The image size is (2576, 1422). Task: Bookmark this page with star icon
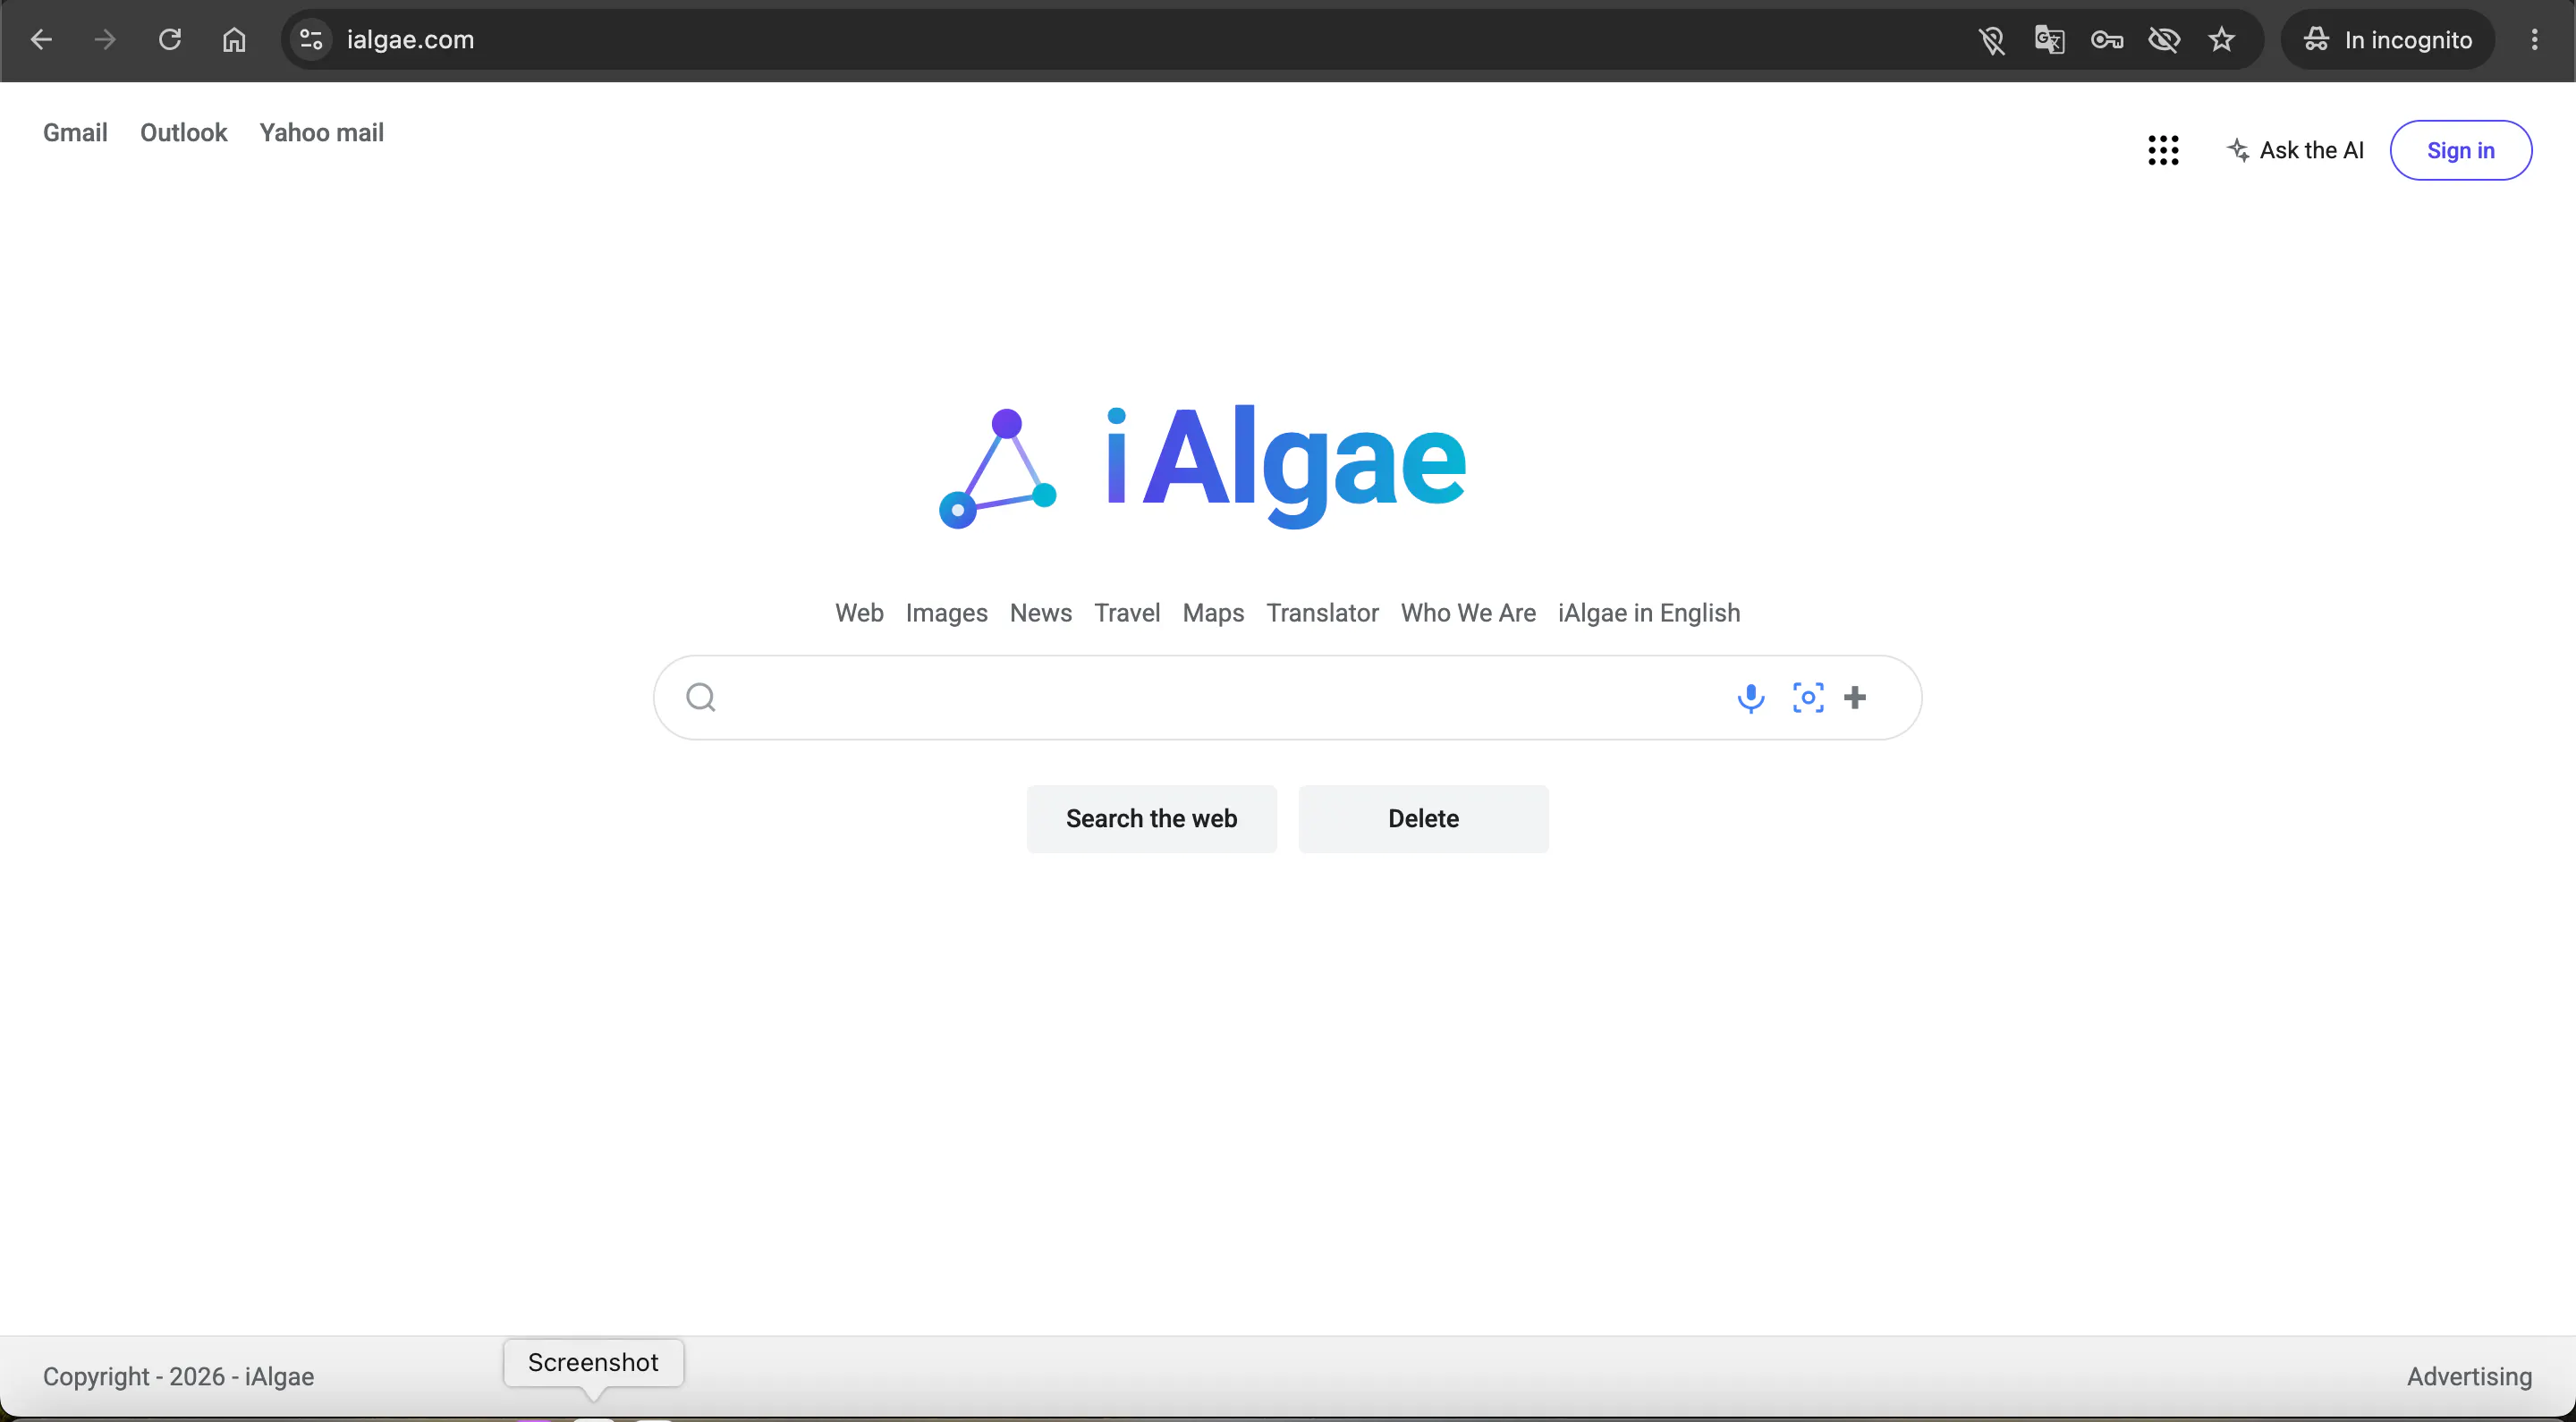click(2221, 40)
